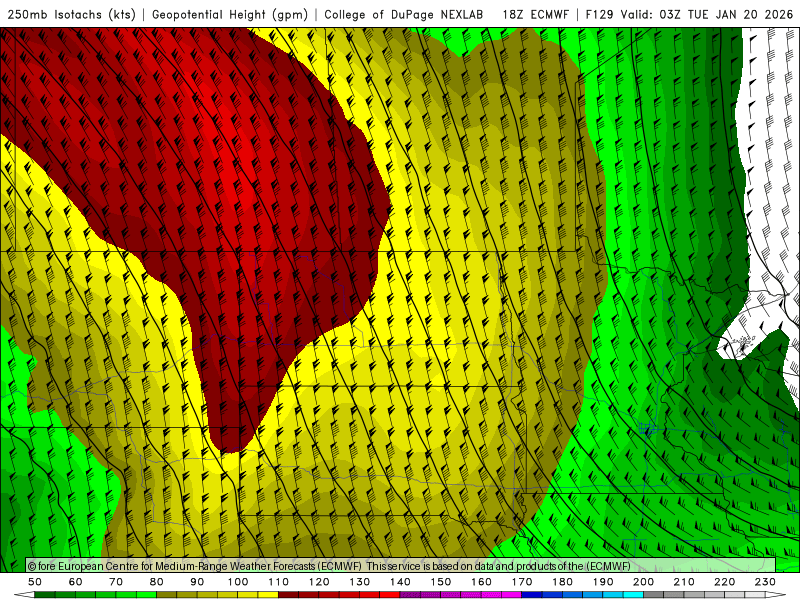Click the '170' colorbar label
Image resolution: width=800 pixels, height=600 pixels.
(x=522, y=582)
